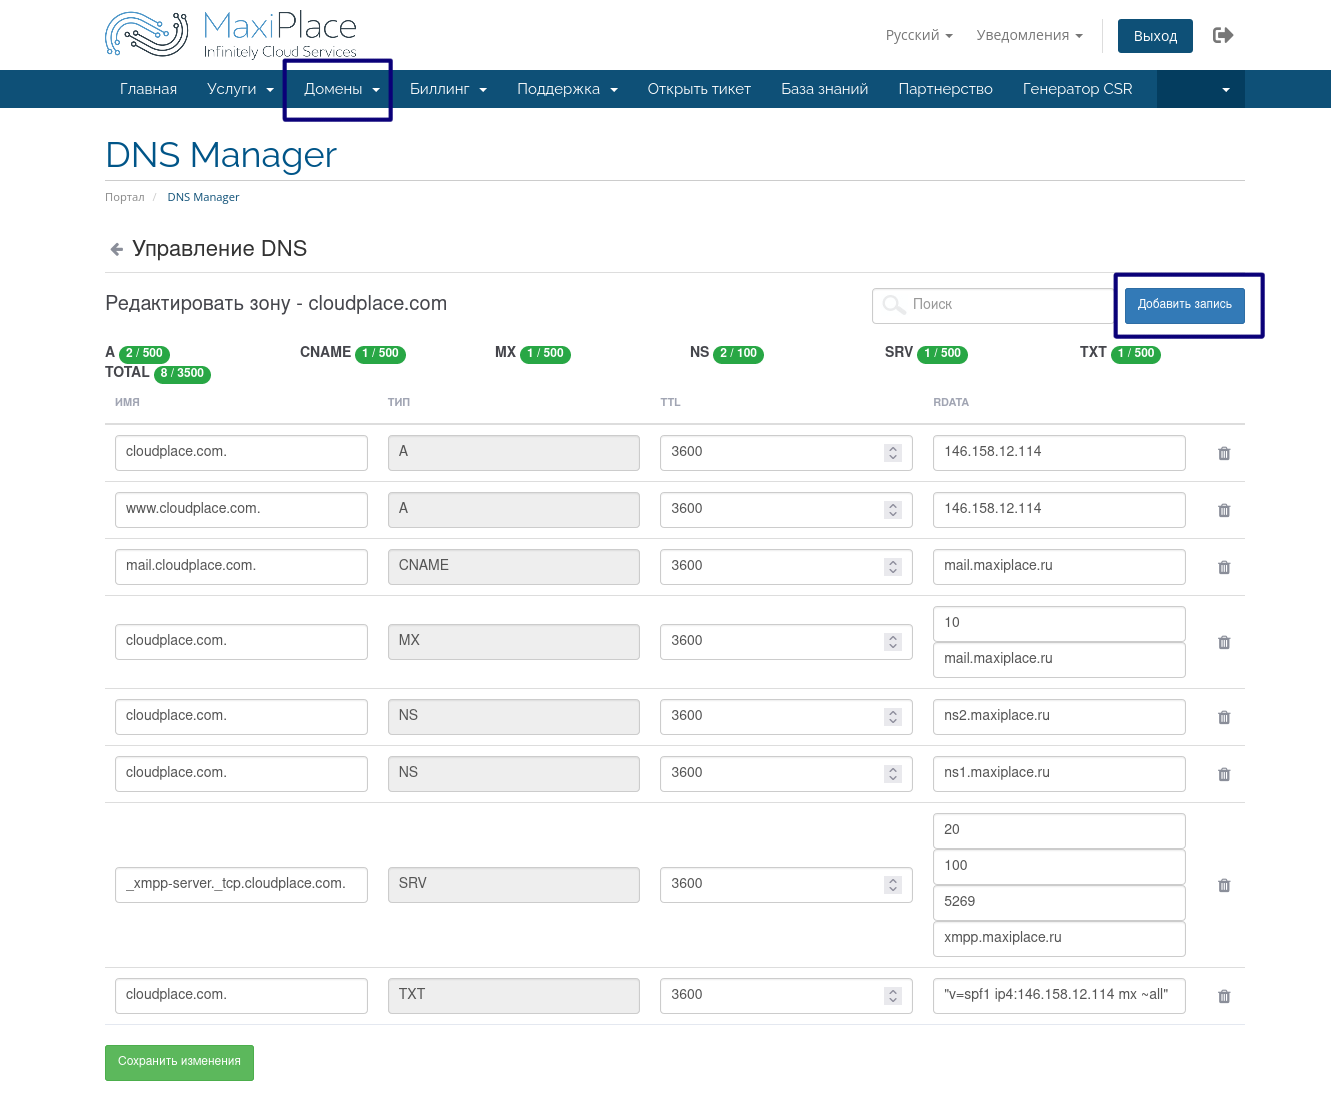The image size is (1331, 1119).
Task: Open Открыть тикет menu item
Action: click(x=699, y=89)
